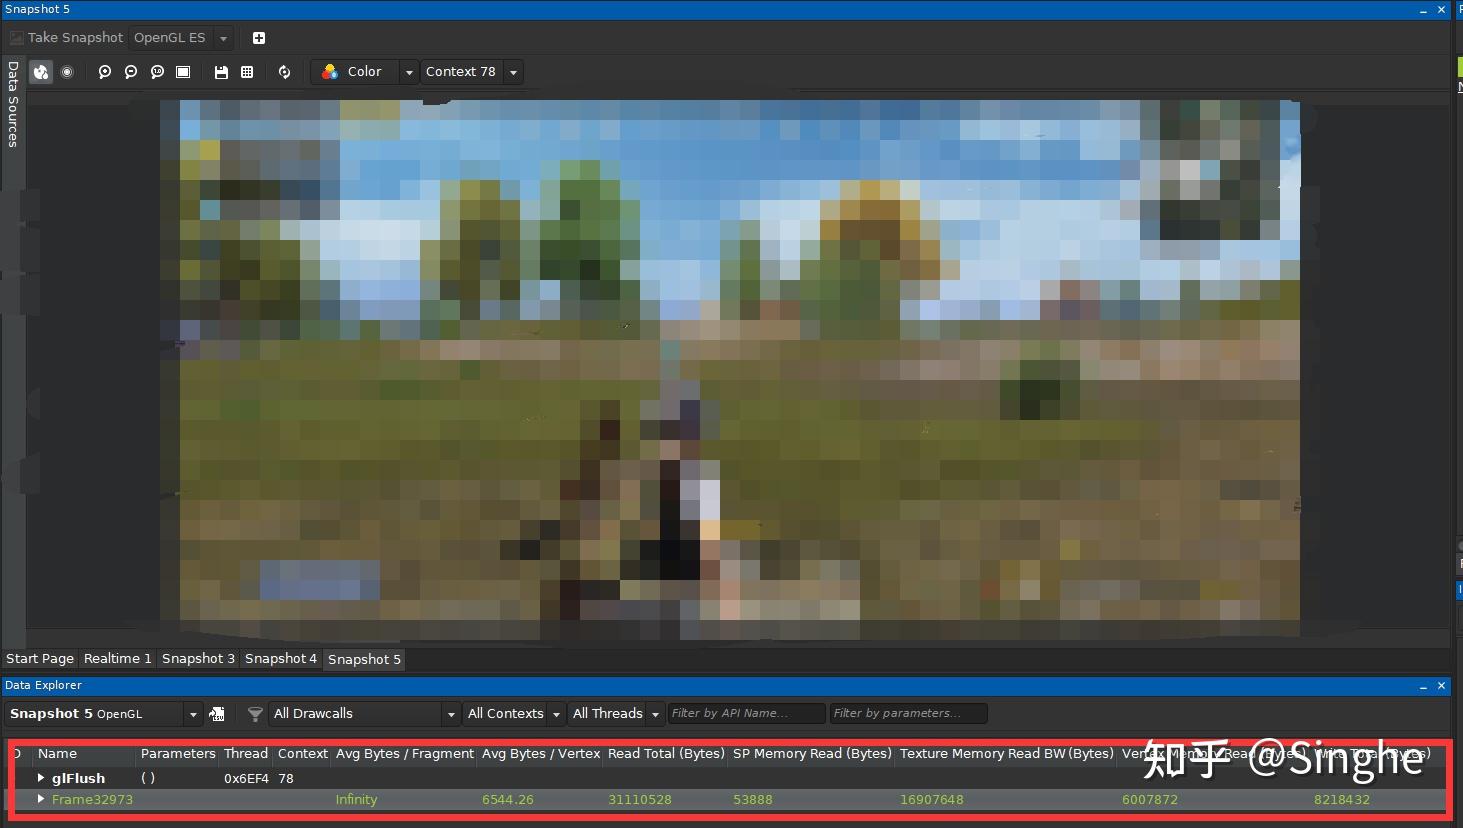Expand the glFlush row
Viewport: 1463px width, 828px height.
[41, 778]
